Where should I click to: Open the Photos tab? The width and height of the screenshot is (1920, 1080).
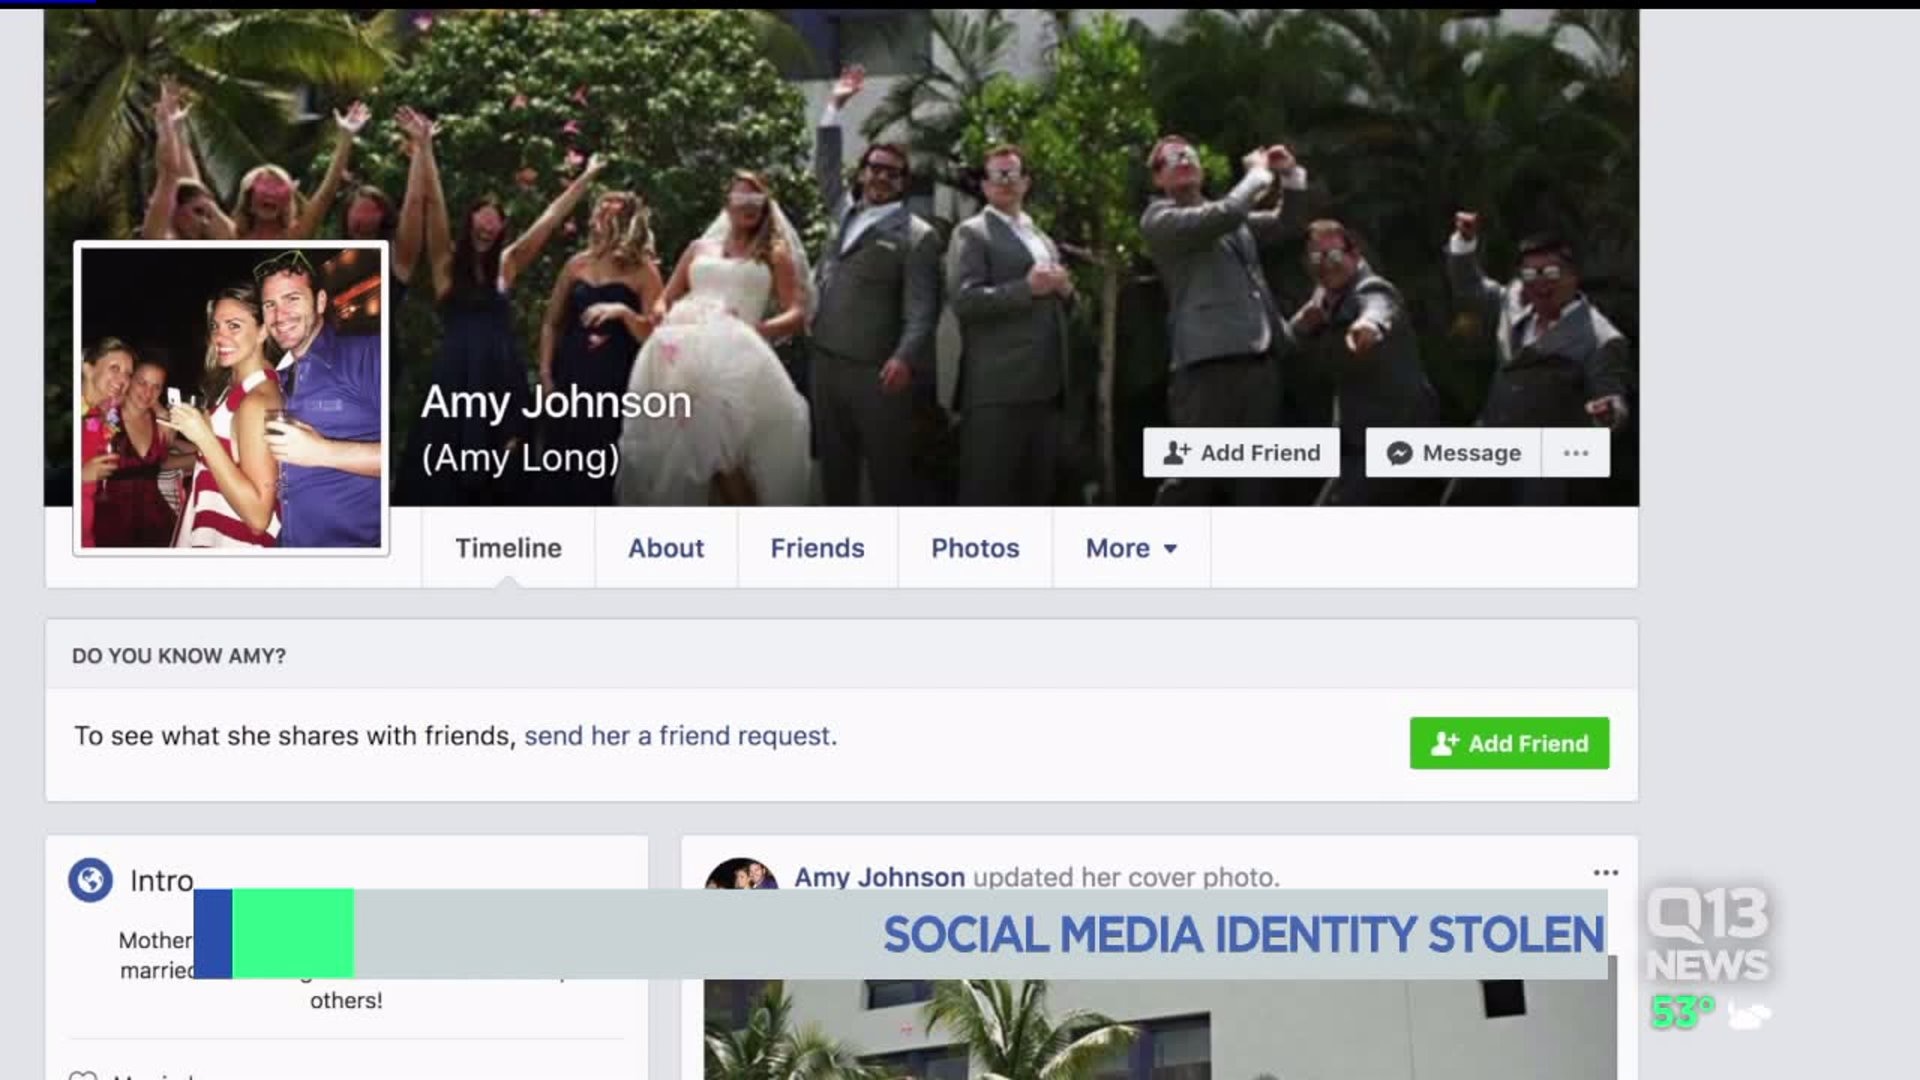(975, 548)
